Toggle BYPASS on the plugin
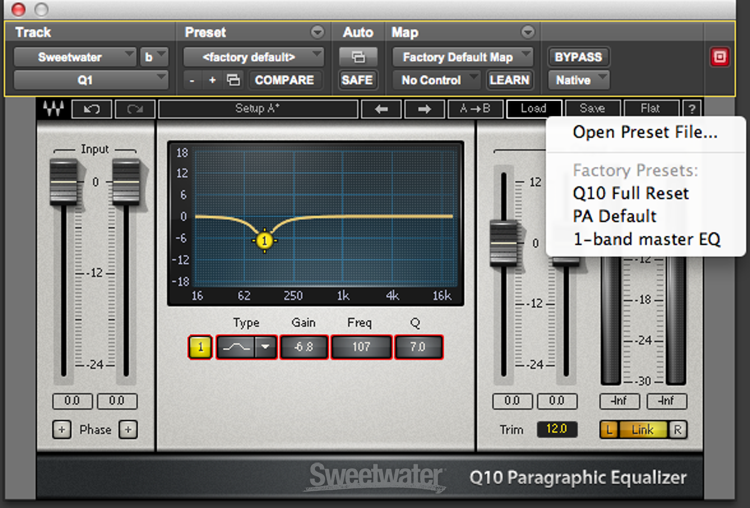 pyautogui.click(x=578, y=57)
